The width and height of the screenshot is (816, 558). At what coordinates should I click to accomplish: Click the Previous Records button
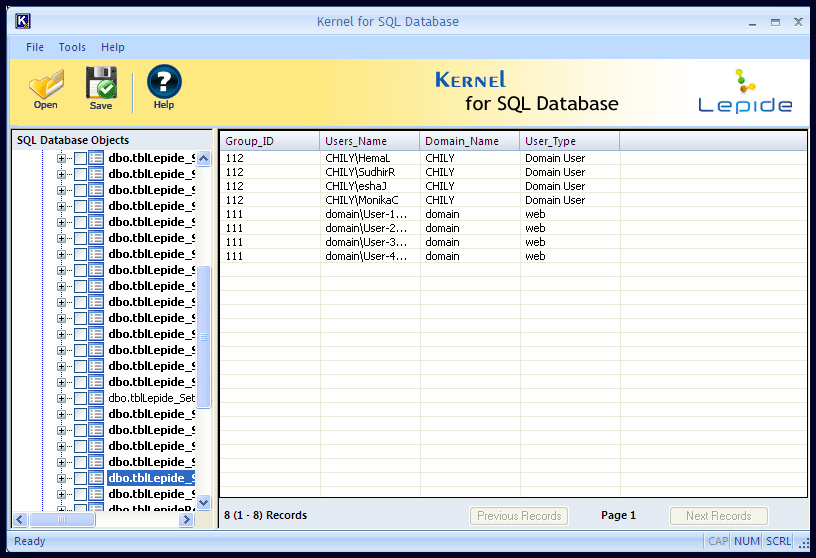point(519,516)
